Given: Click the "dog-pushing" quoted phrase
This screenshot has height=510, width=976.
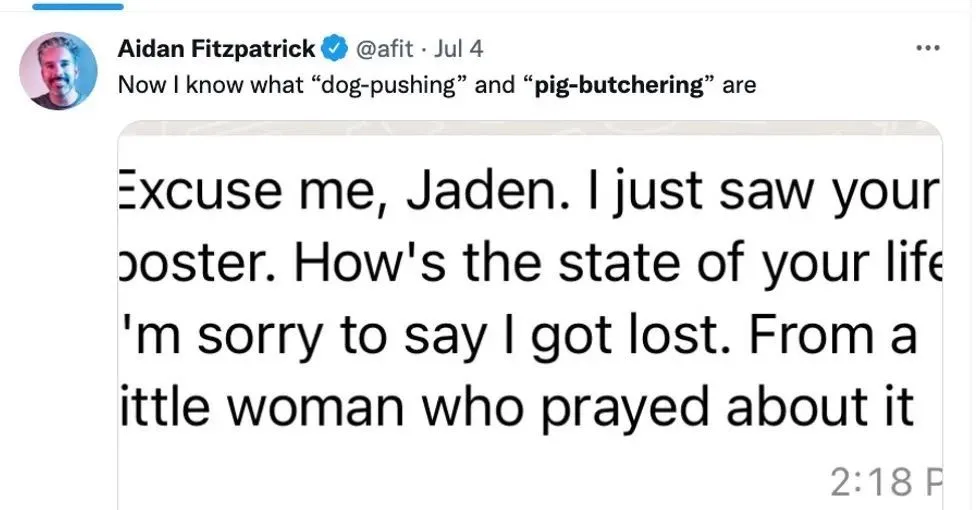Looking at the screenshot, I should [386, 84].
